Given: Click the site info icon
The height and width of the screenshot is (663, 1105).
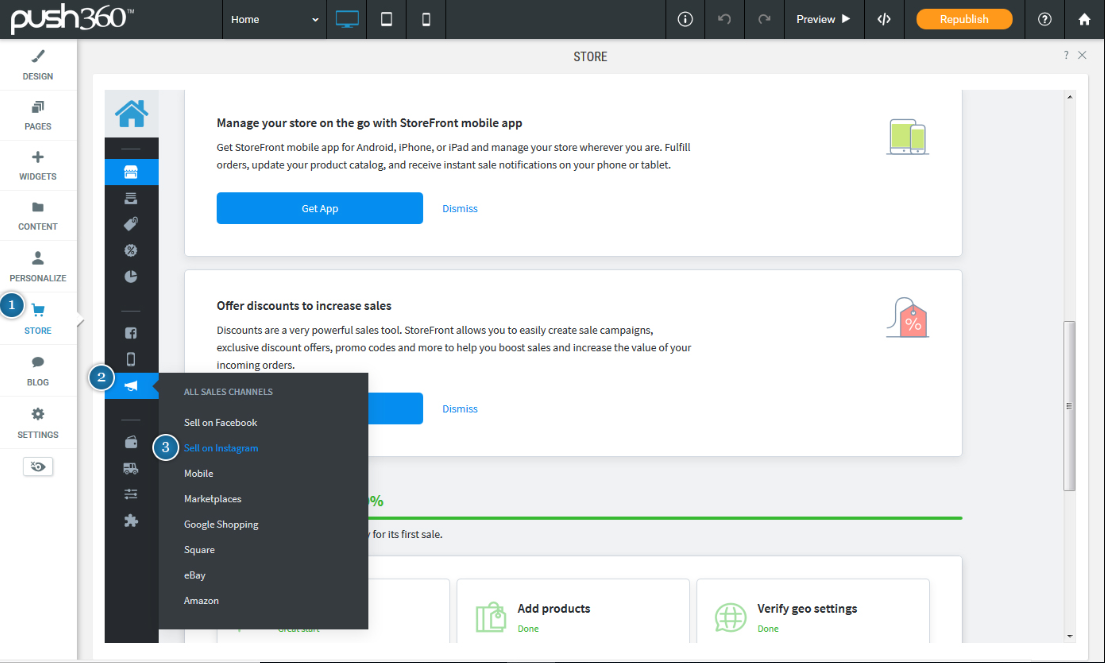Looking at the screenshot, I should (x=685, y=19).
